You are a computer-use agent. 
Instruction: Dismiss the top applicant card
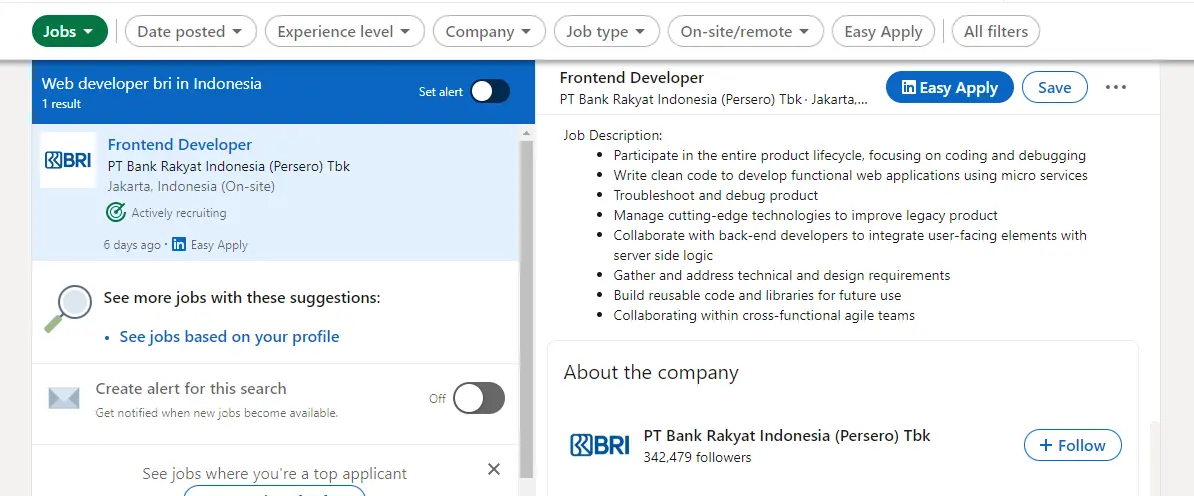point(494,469)
